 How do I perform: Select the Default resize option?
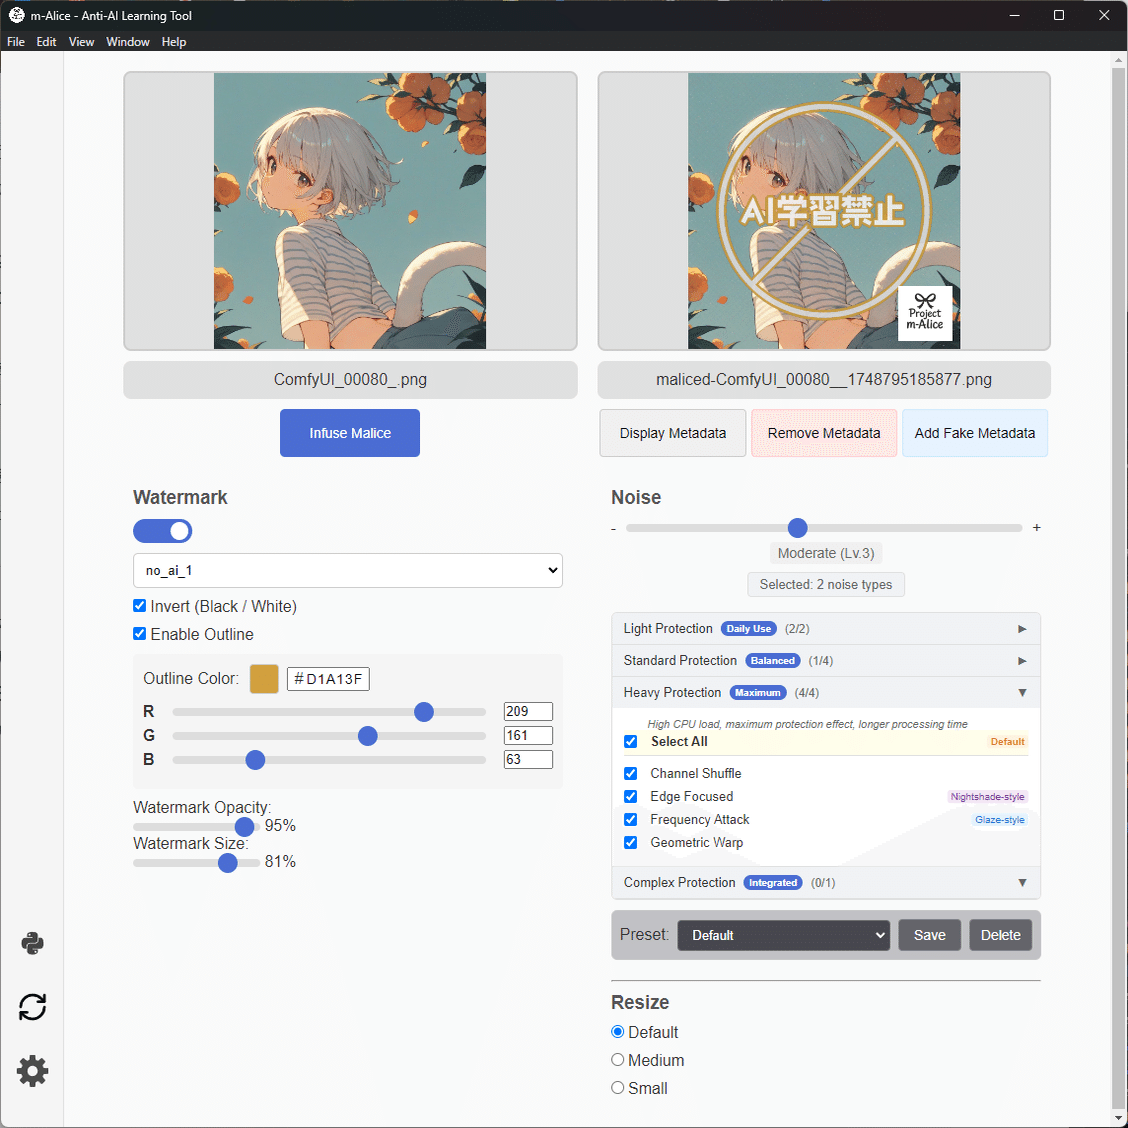click(617, 1032)
